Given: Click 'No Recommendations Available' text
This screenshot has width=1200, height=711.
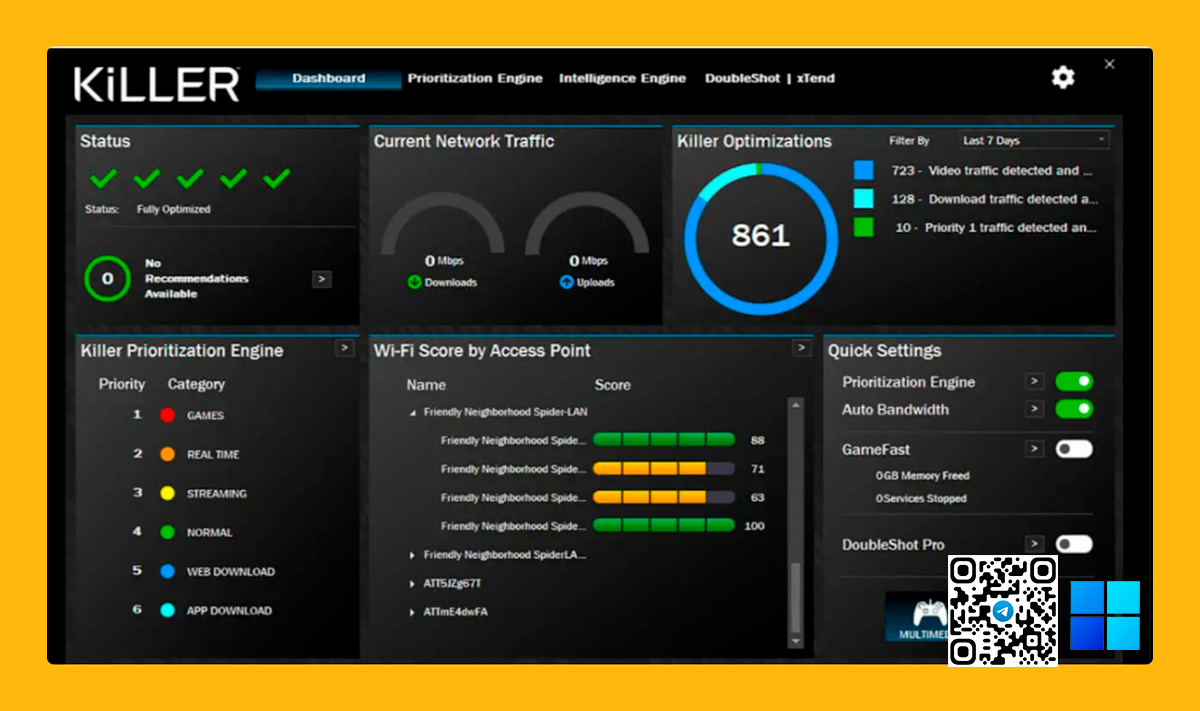Looking at the screenshot, I should [x=197, y=279].
